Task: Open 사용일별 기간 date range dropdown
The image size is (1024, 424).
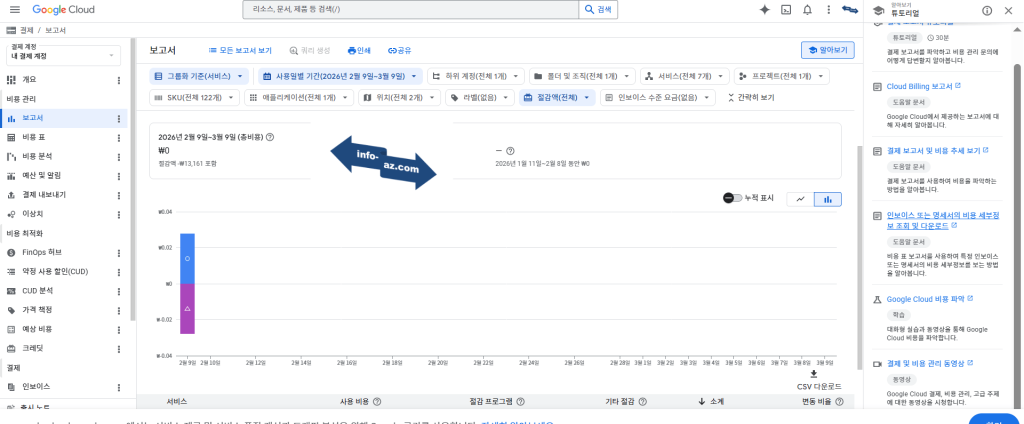Action: pos(340,76)
